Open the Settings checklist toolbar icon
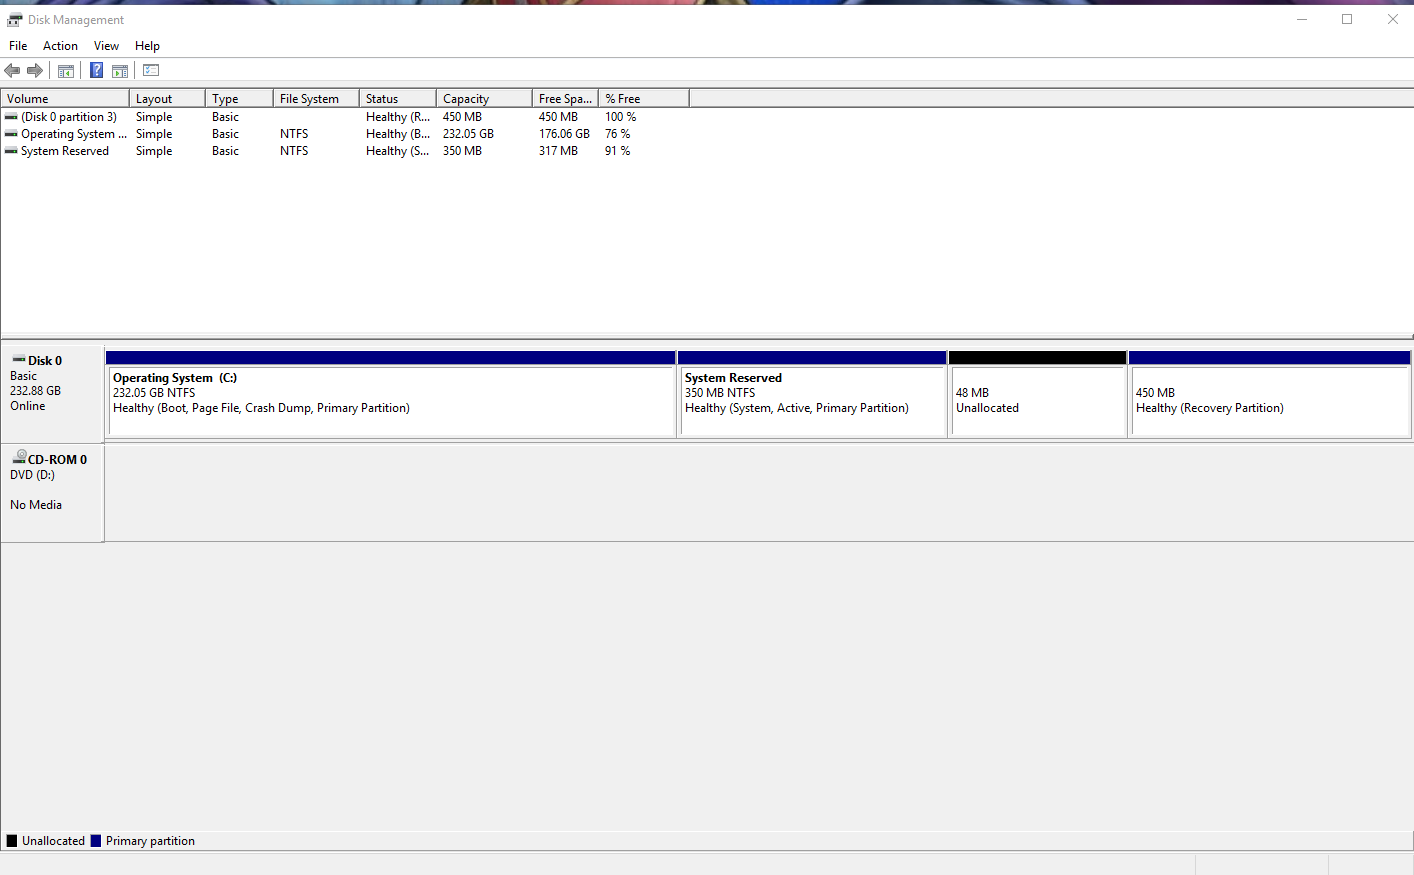Viewport: 1414px width, 875px height. click(151, 70)
